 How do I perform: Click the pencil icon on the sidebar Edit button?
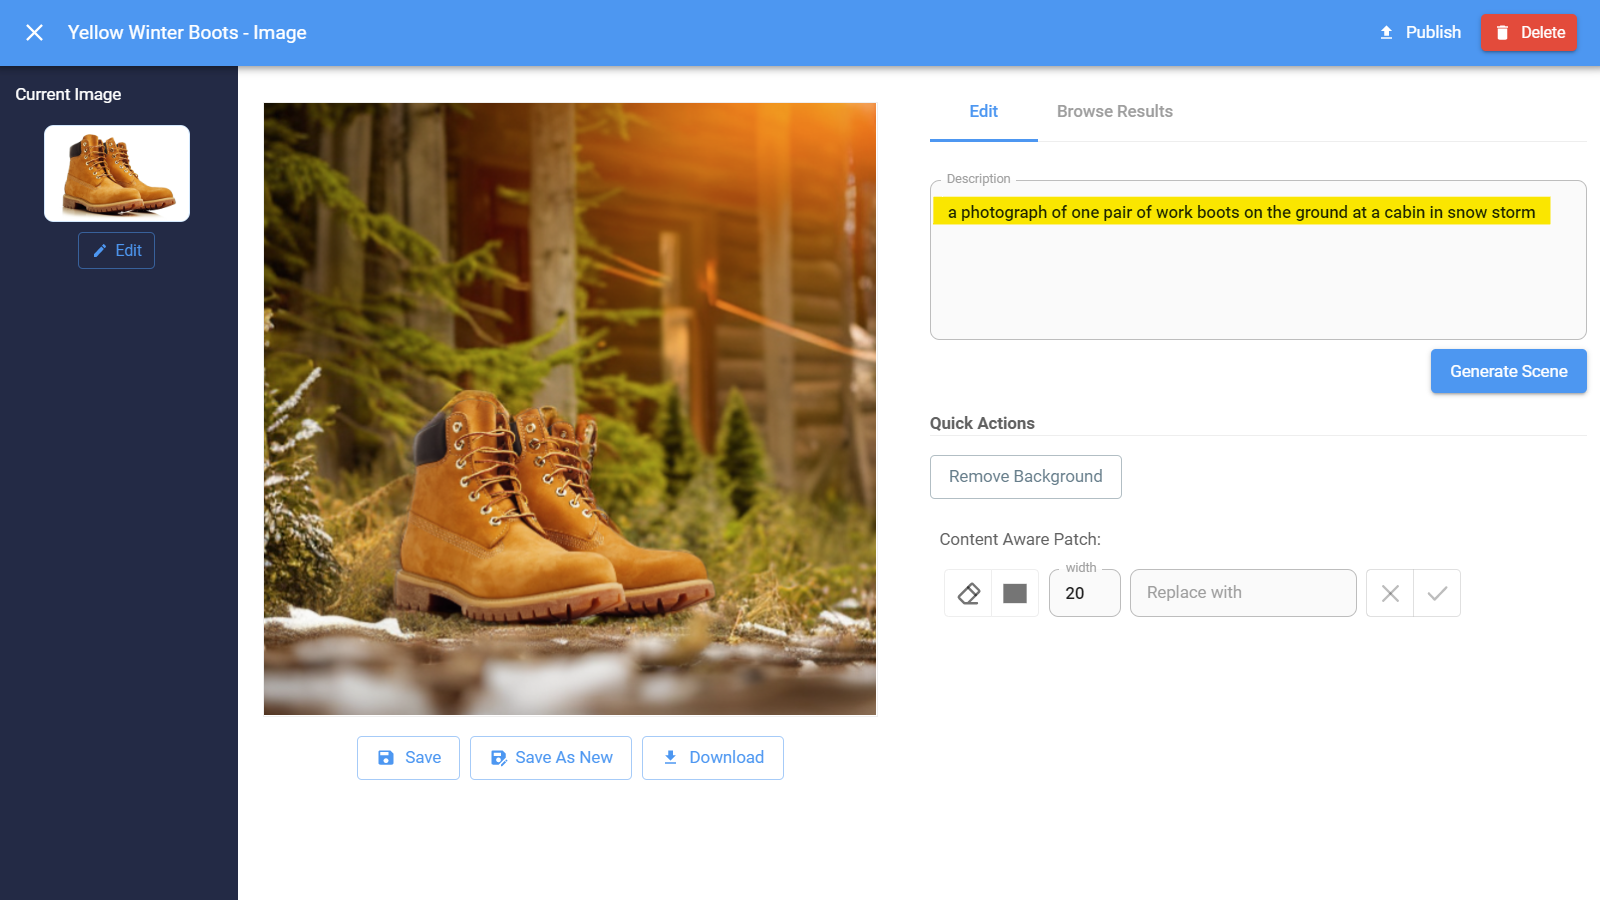(x=101, y=250)
